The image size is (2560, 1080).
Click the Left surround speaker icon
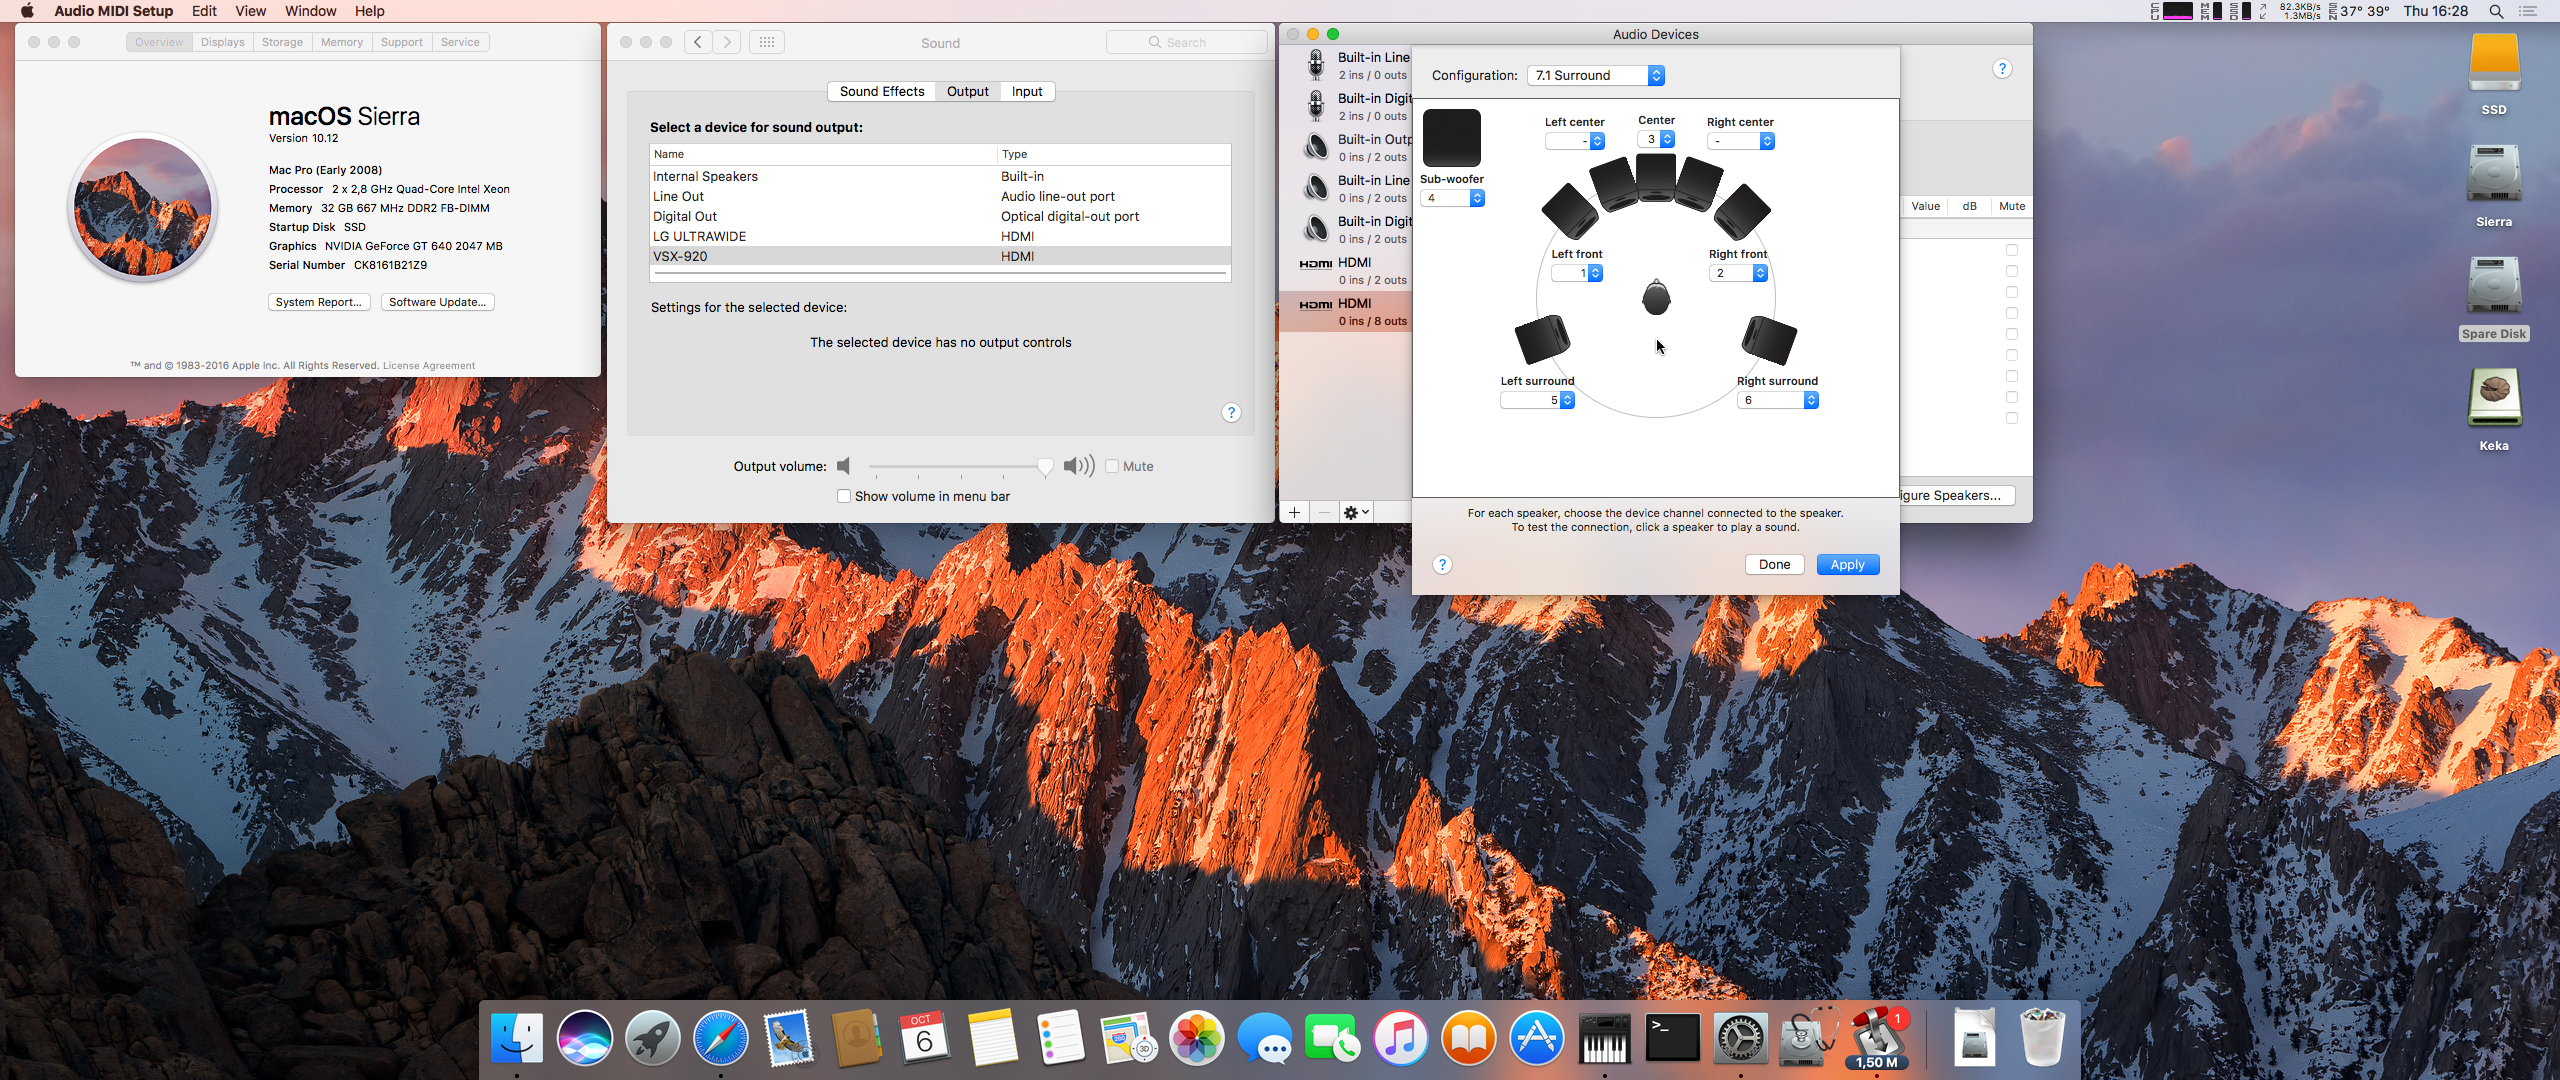1542,339
